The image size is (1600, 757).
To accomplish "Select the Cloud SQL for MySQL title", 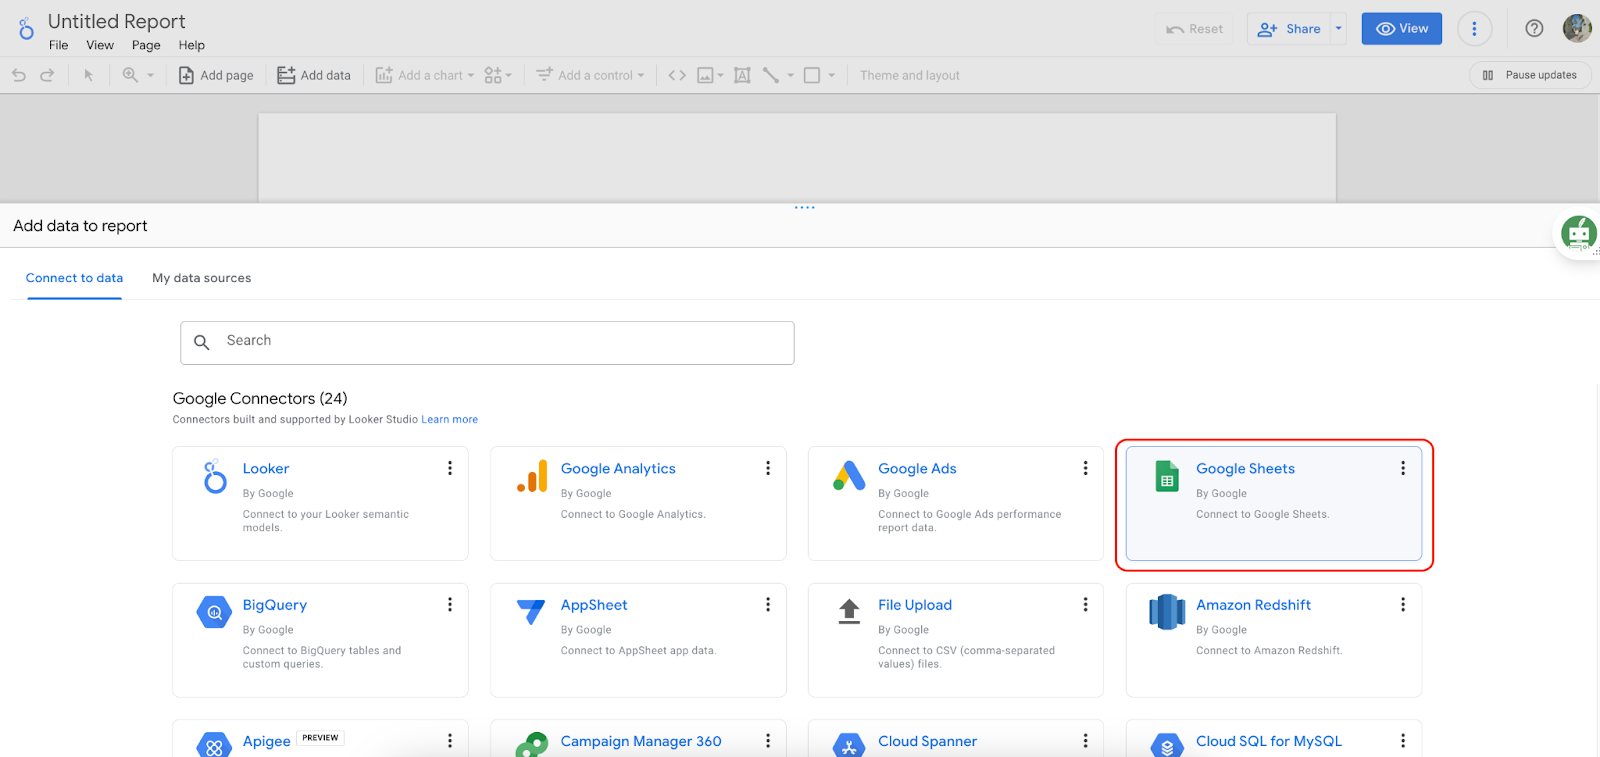I will click(x=1269, y=741).
